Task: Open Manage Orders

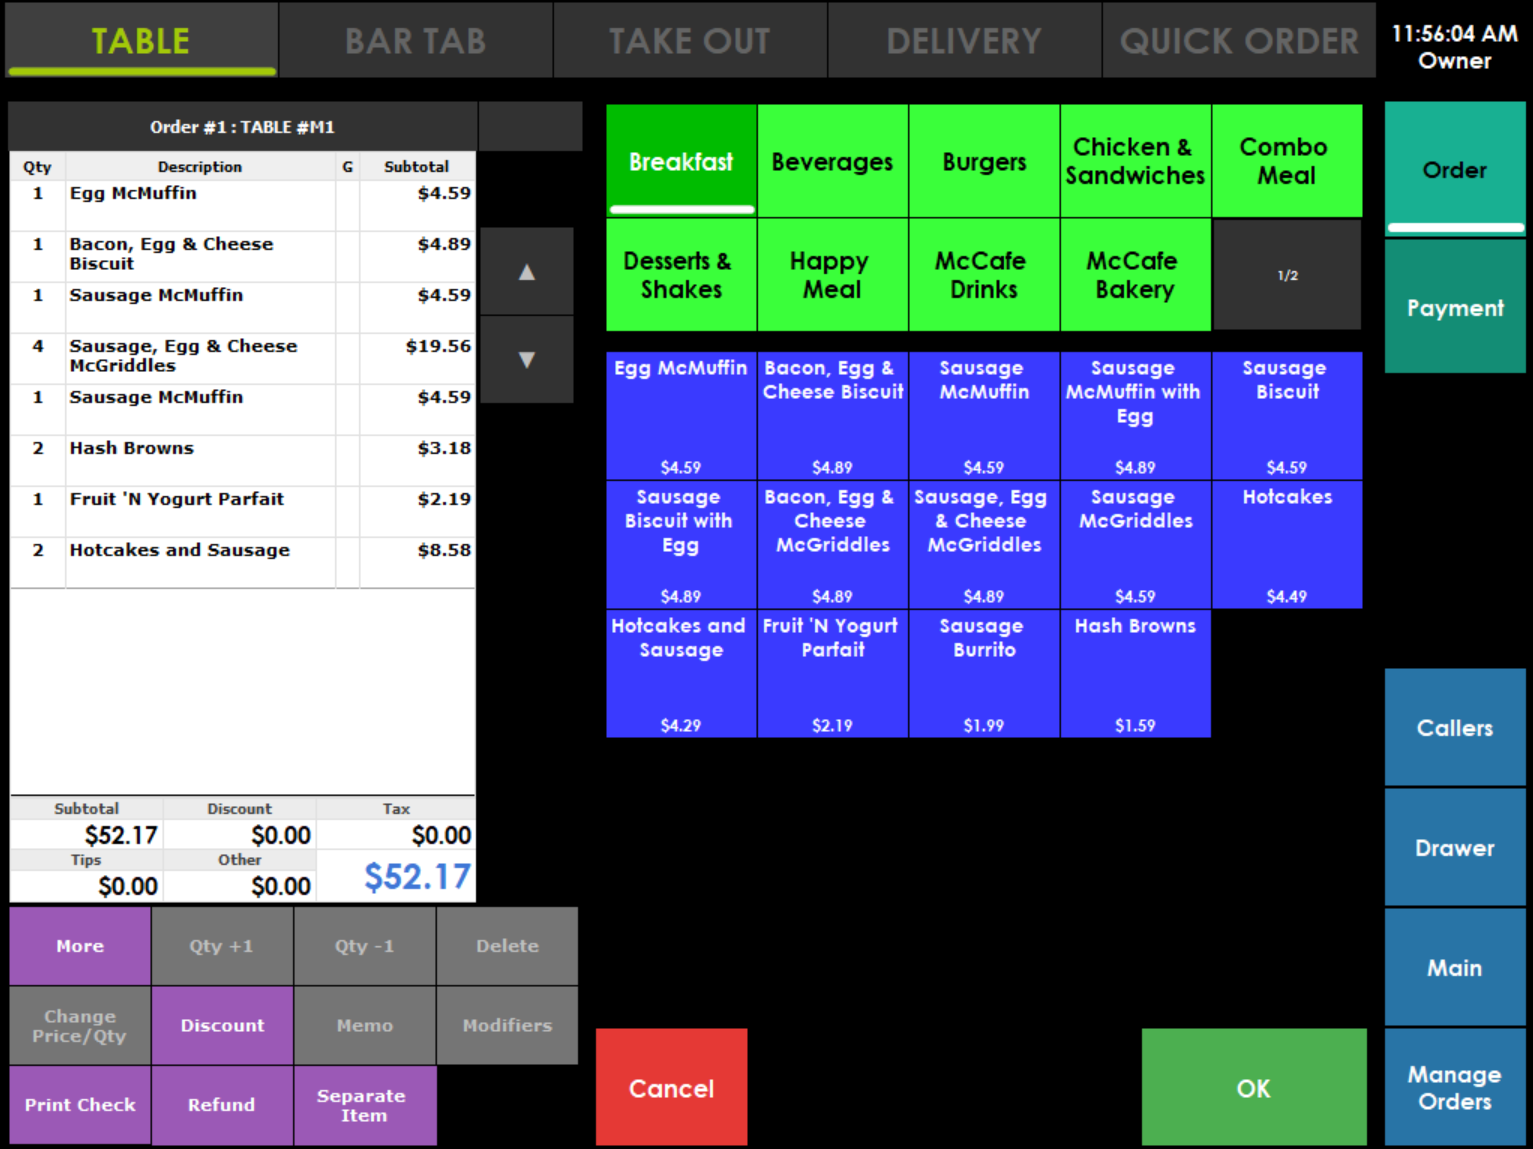Action: click(1455, 1087)
